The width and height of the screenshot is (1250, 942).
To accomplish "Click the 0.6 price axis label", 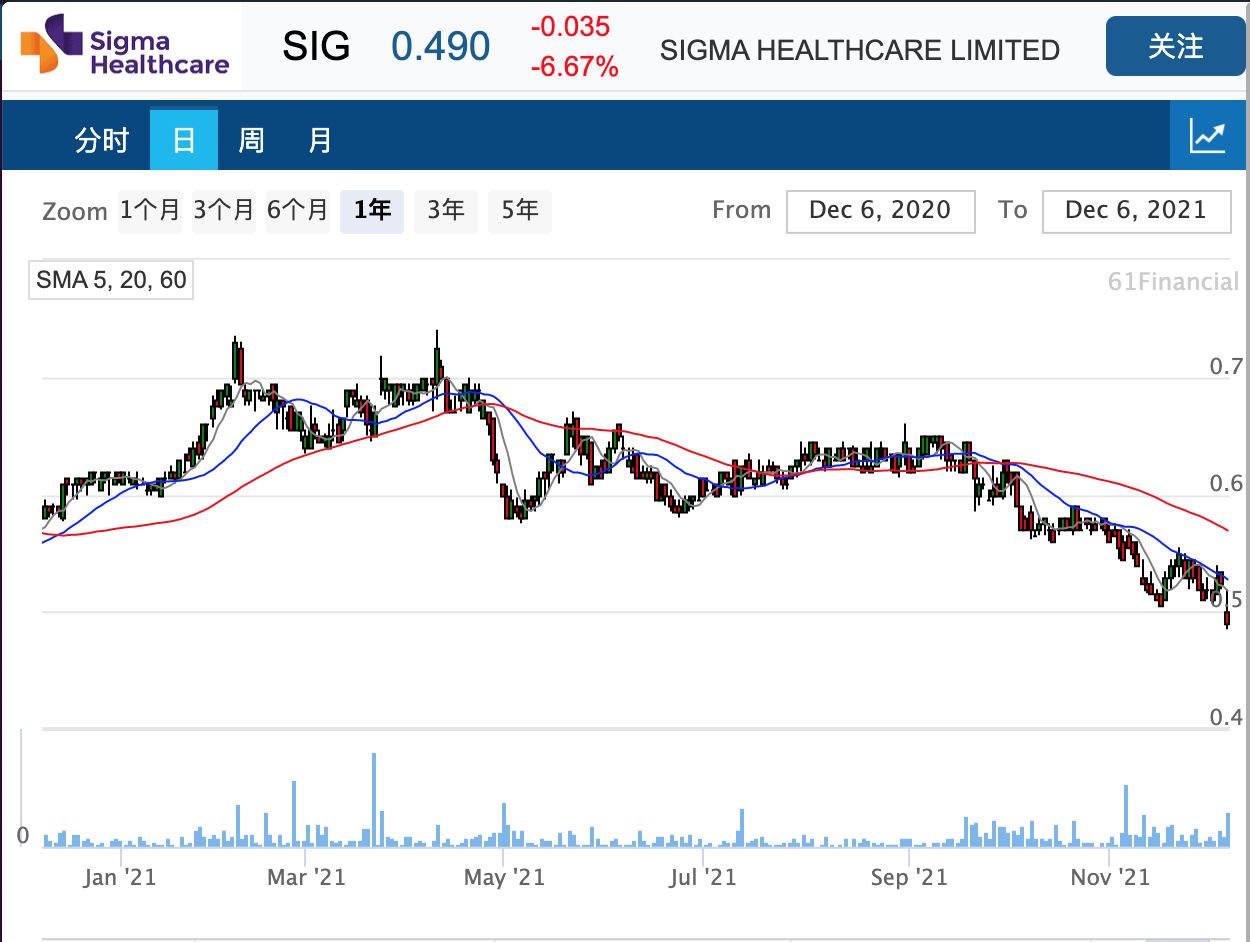I will click(1226, 484).
